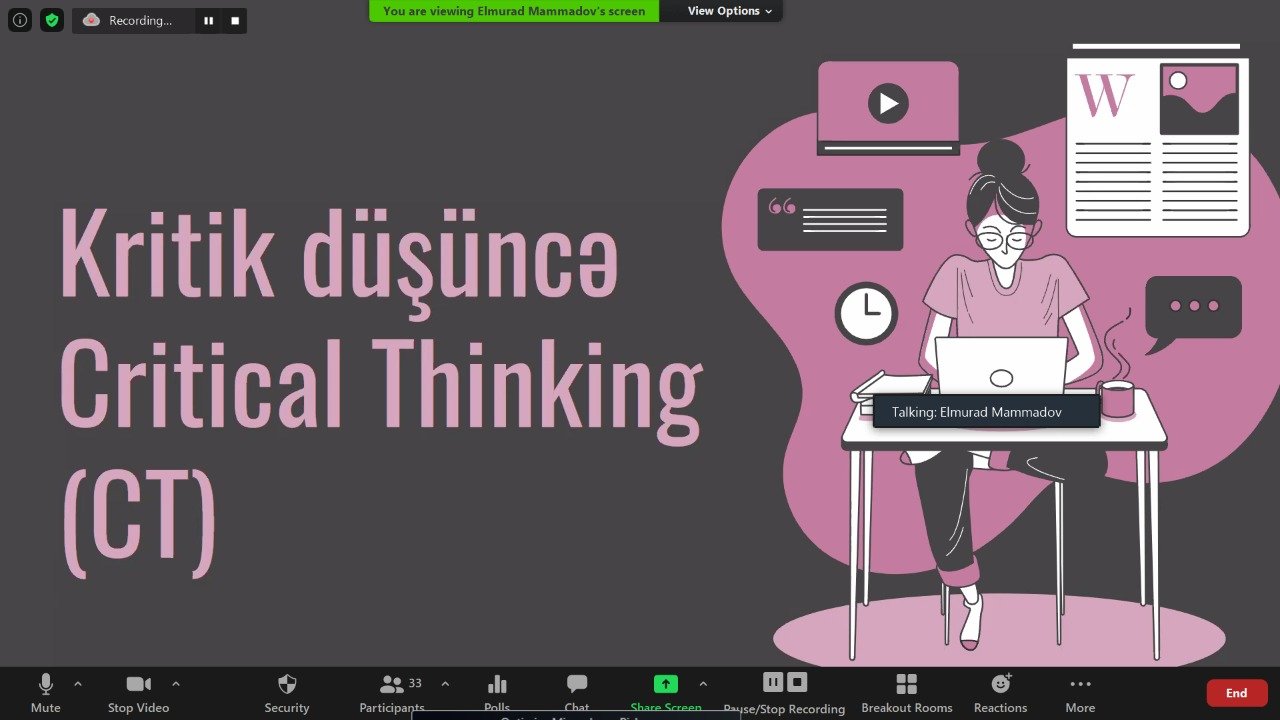Stop recording from the top recording indicator

coord(235,20)
